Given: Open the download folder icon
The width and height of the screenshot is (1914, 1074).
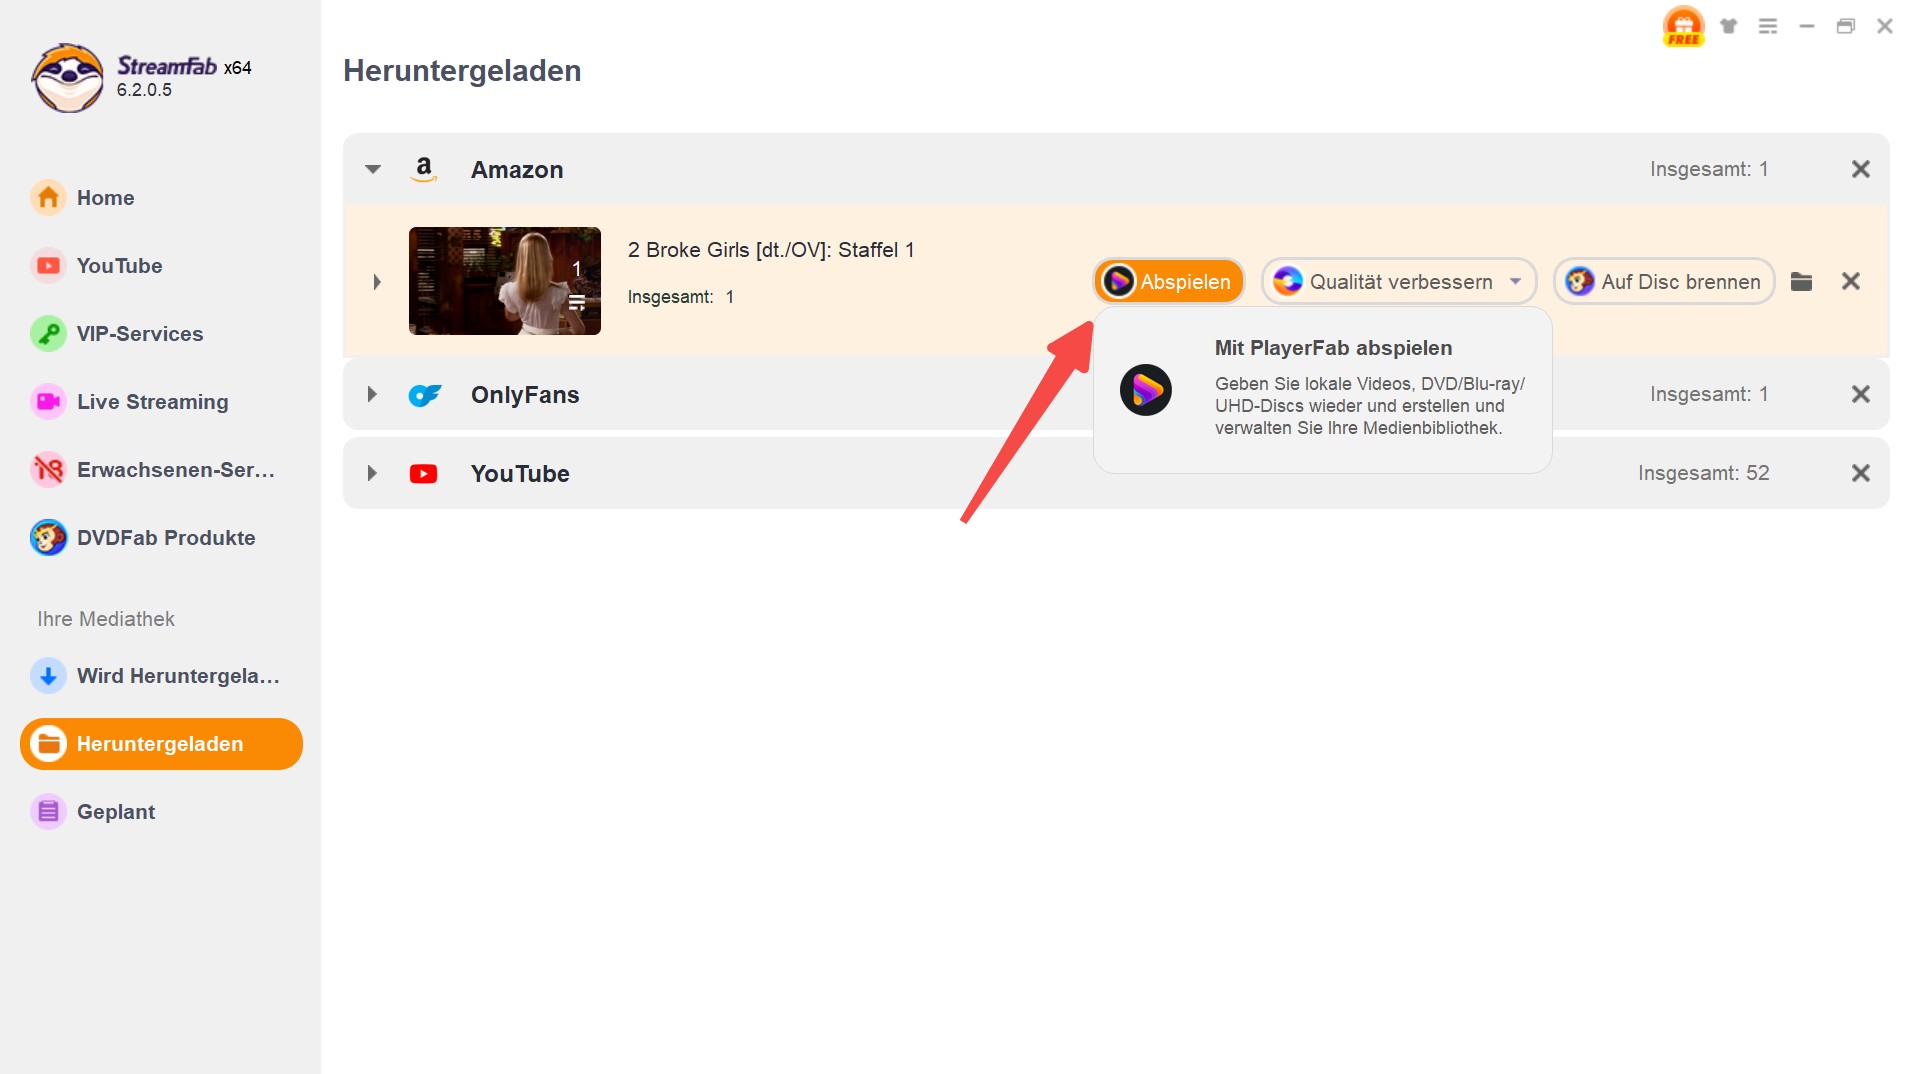Looking at the screenshot, I should click(1802, 282).
